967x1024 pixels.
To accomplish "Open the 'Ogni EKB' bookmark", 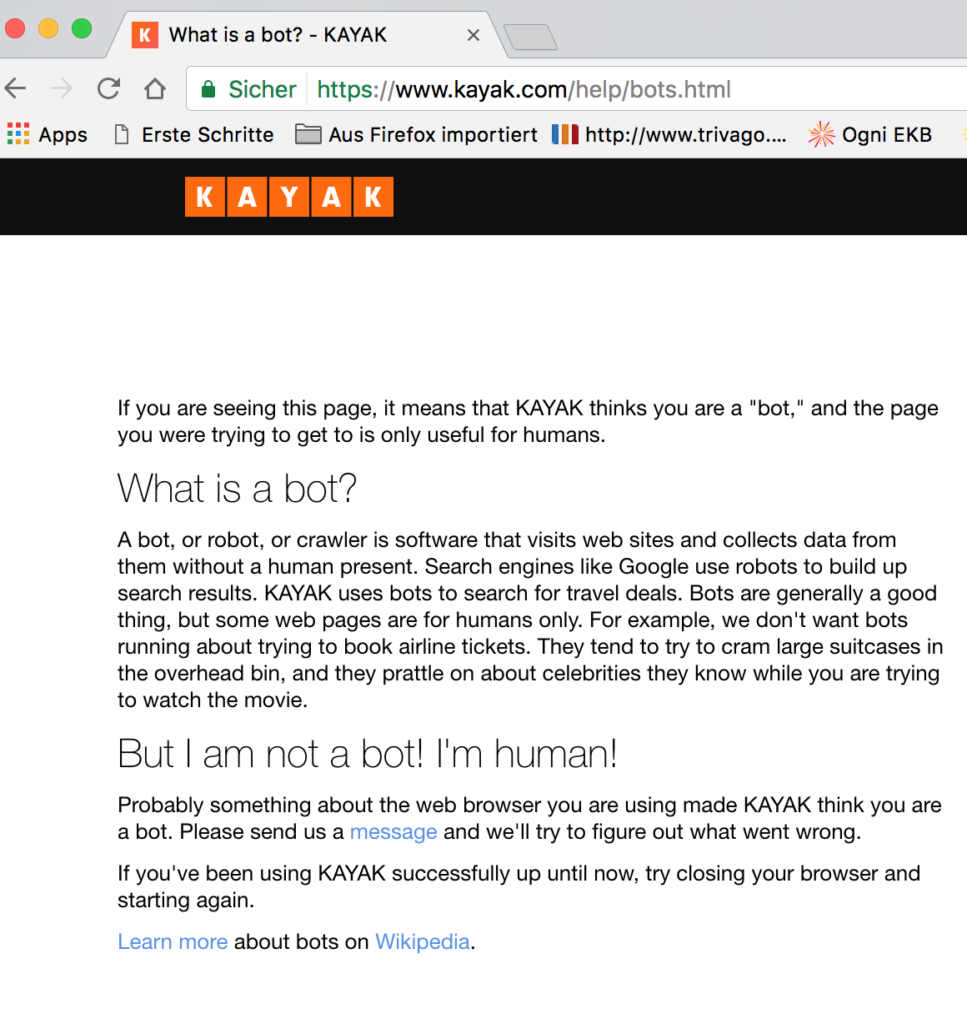I will [870, 135].
